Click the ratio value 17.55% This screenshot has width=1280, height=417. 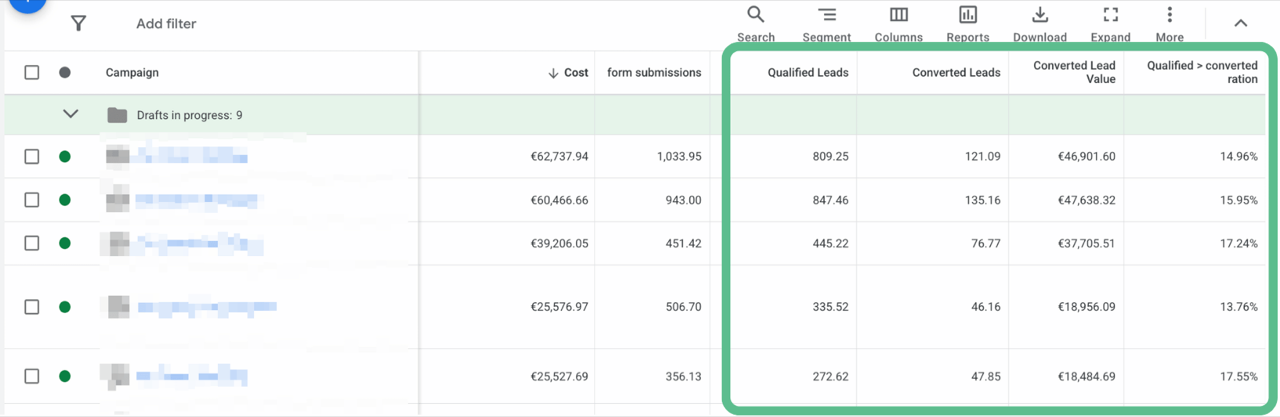(x=1239, y=378)
